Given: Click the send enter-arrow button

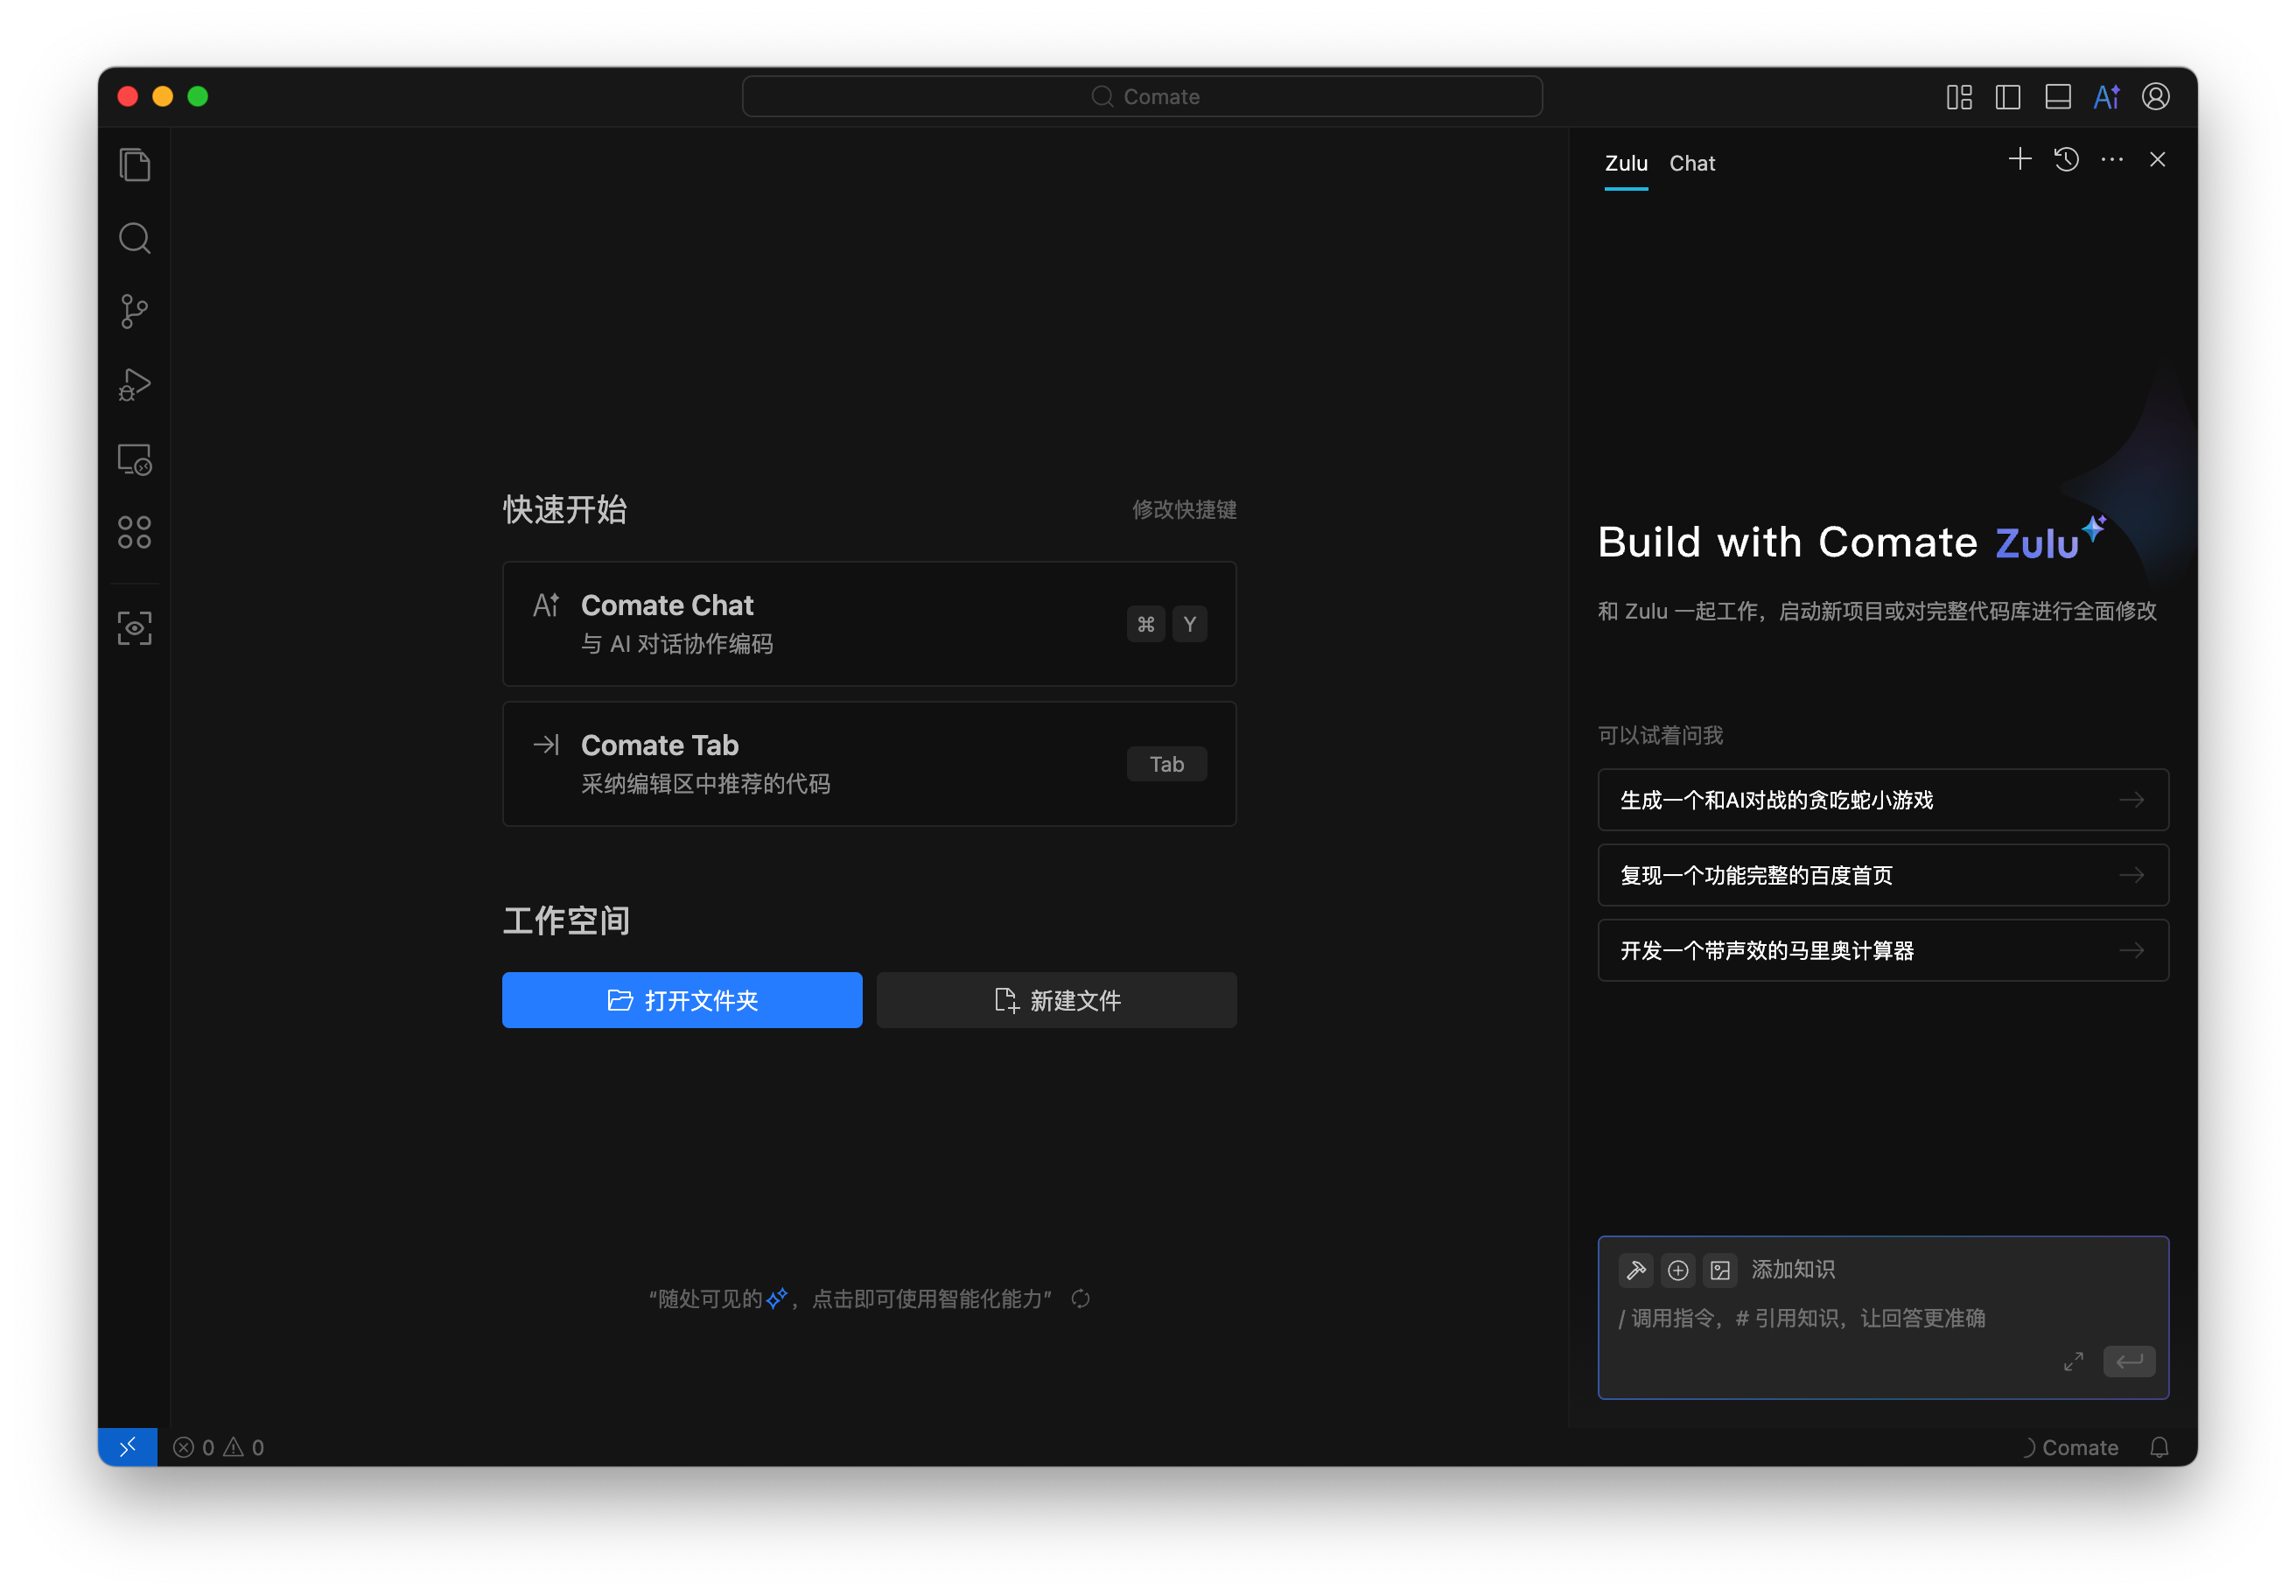Looking at the screenshot, I should pos(2129,1361).
